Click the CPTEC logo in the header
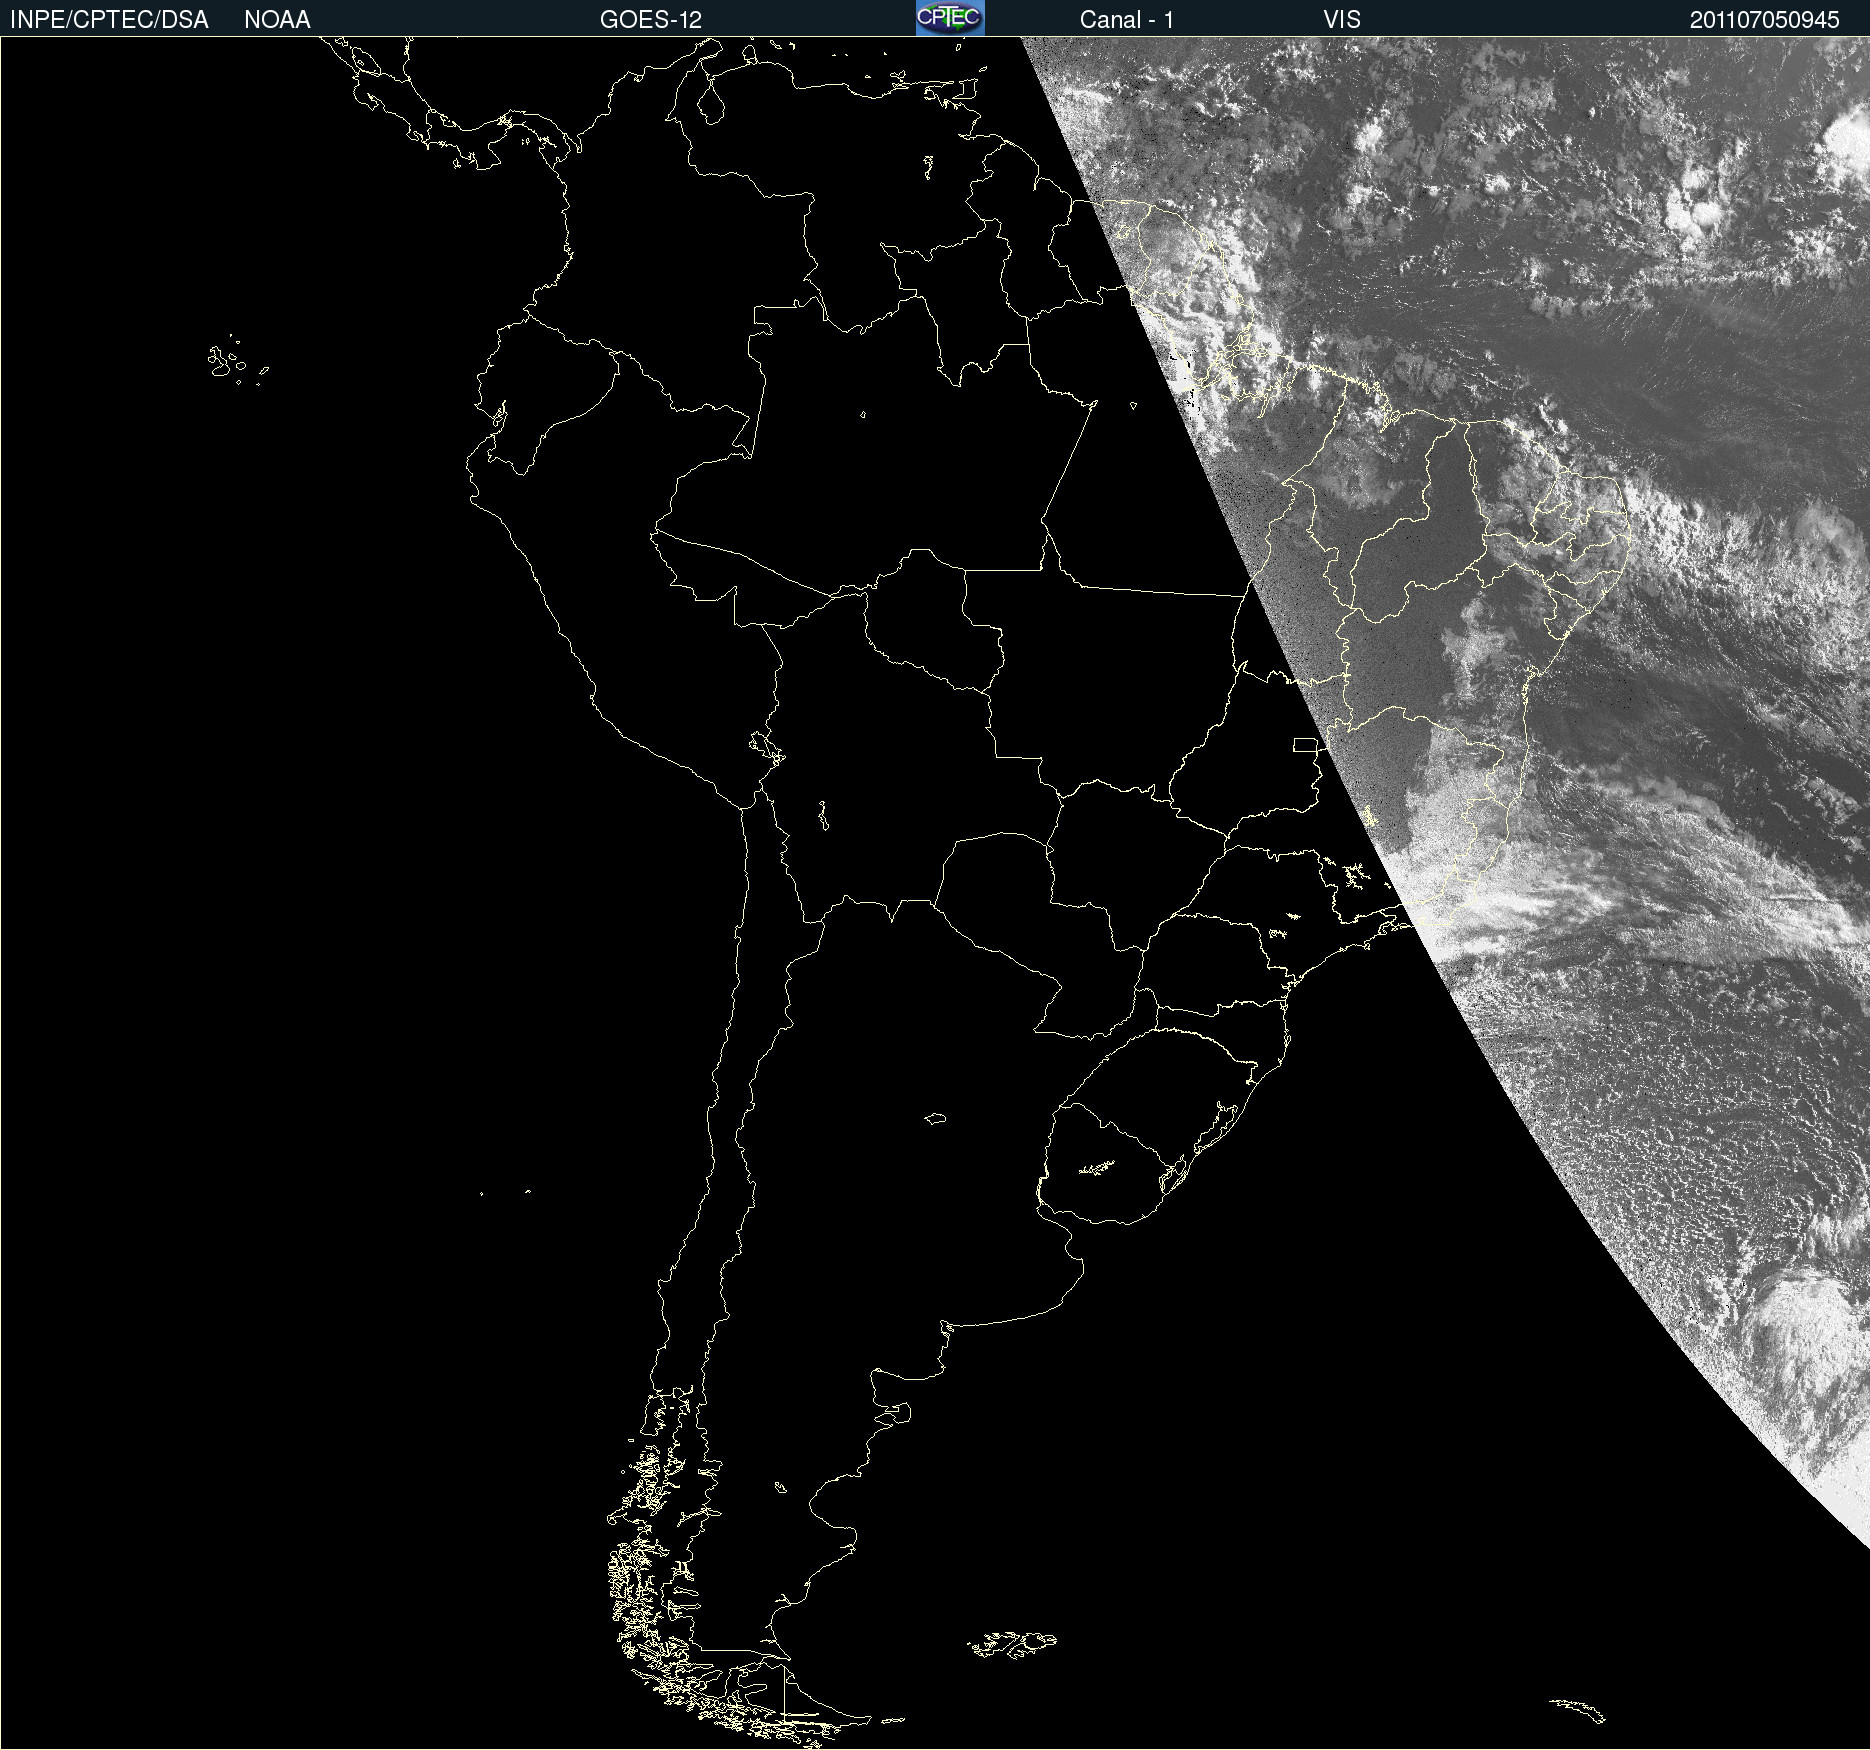The image size is (1870, 1750). tap(950, 18)
